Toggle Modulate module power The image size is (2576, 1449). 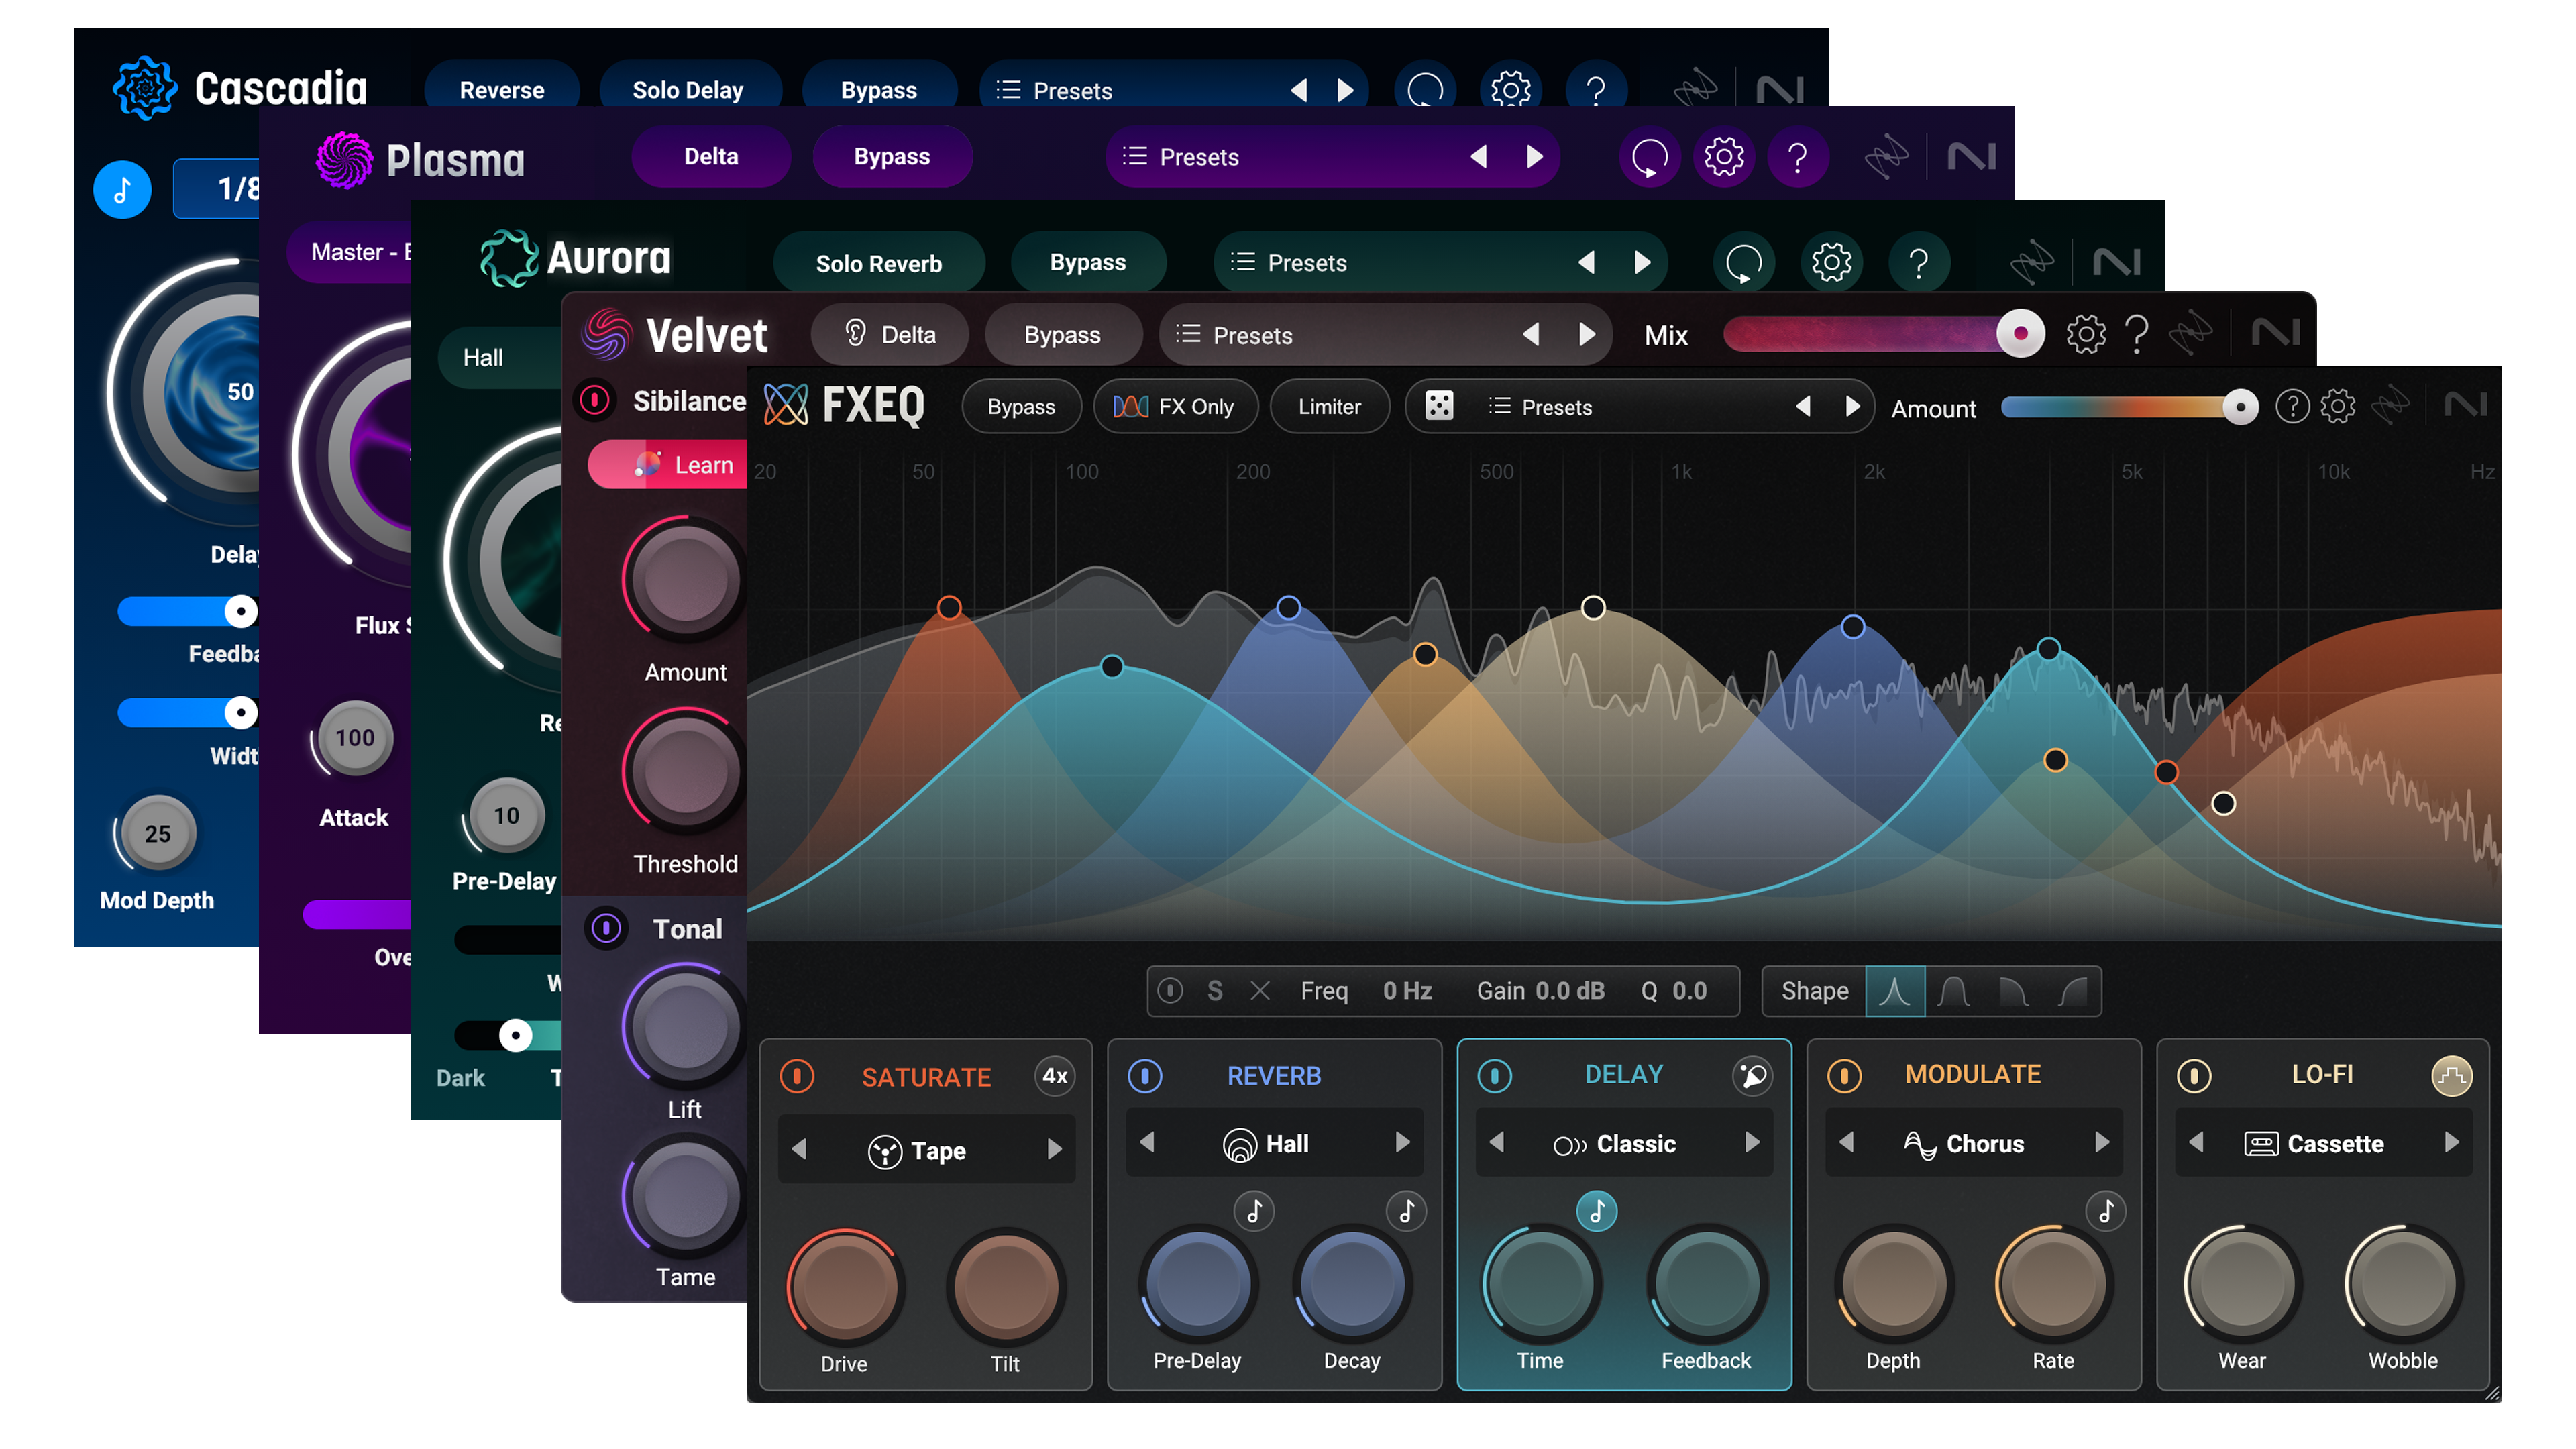(1844, 1076)
